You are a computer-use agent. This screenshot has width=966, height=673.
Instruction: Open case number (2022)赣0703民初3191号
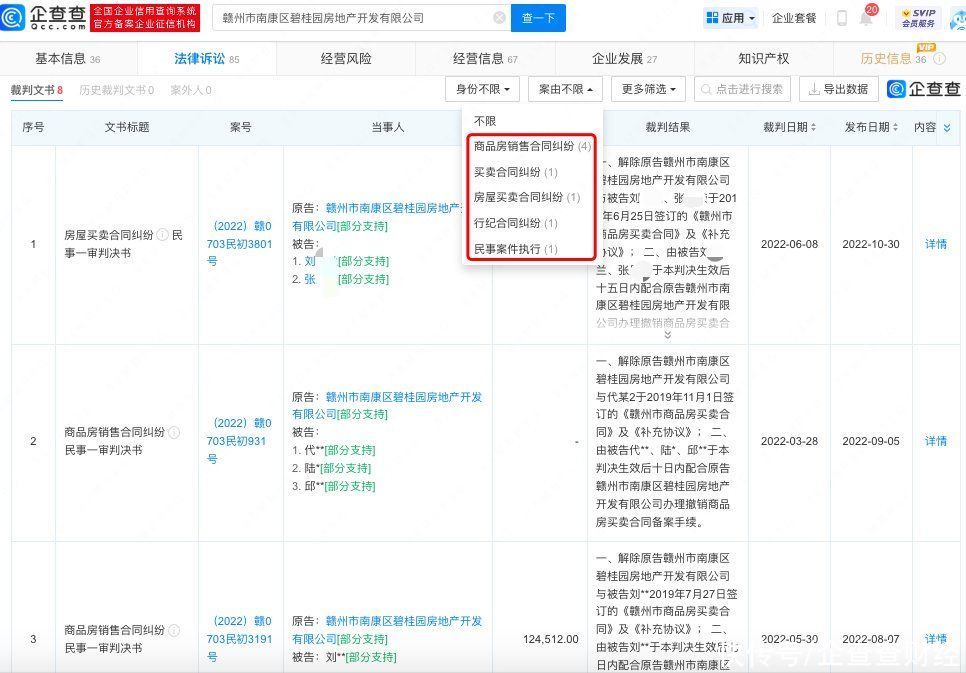click(x=240, y=638)
